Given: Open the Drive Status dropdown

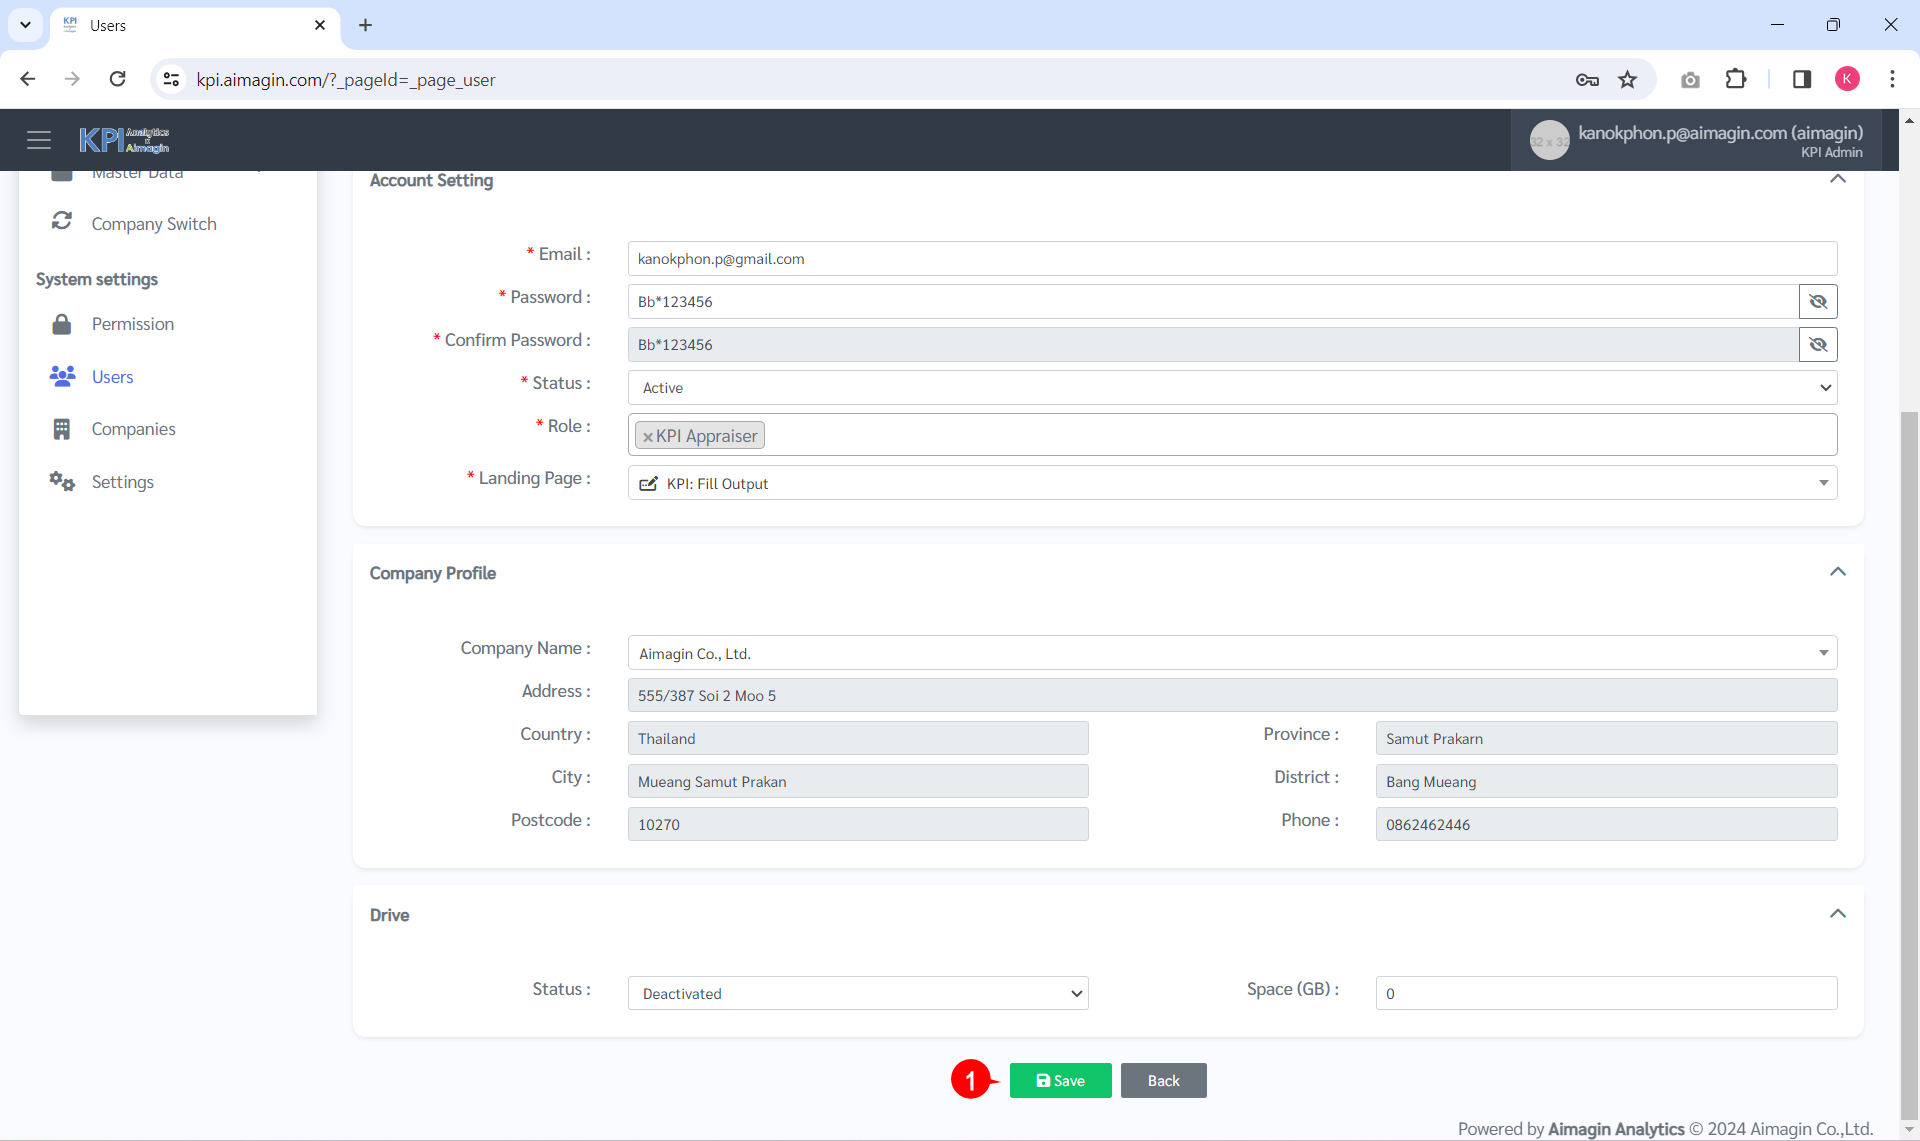Looking at the screenshot, I should pos(857,994).
